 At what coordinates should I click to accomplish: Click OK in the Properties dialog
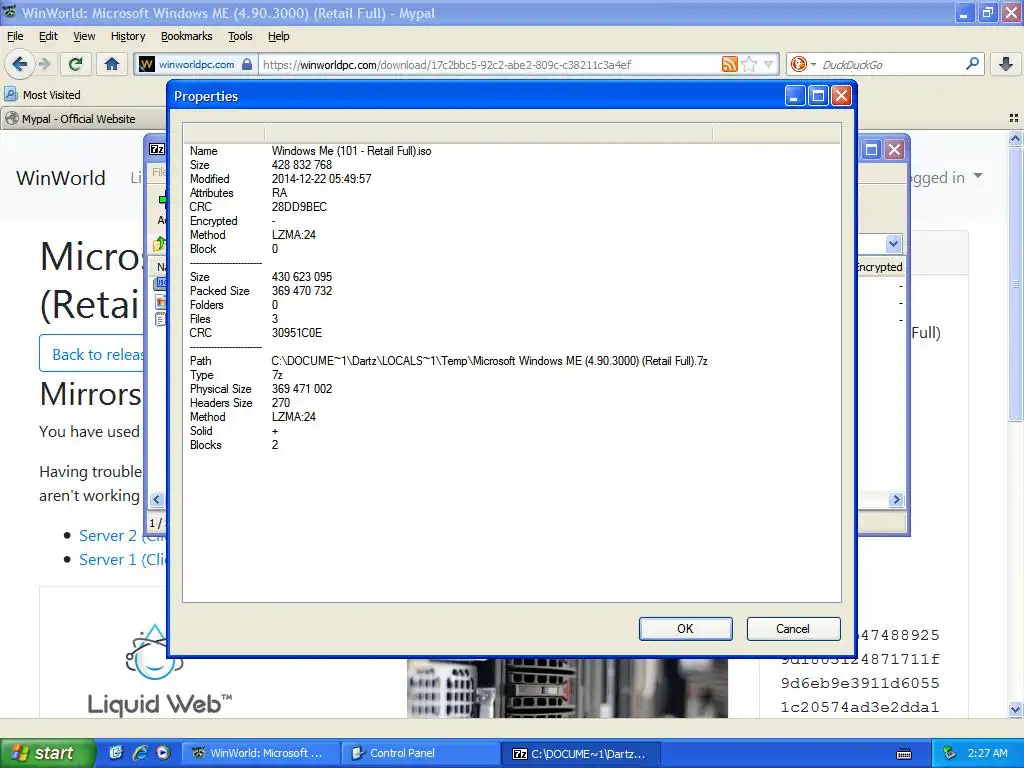685,628
